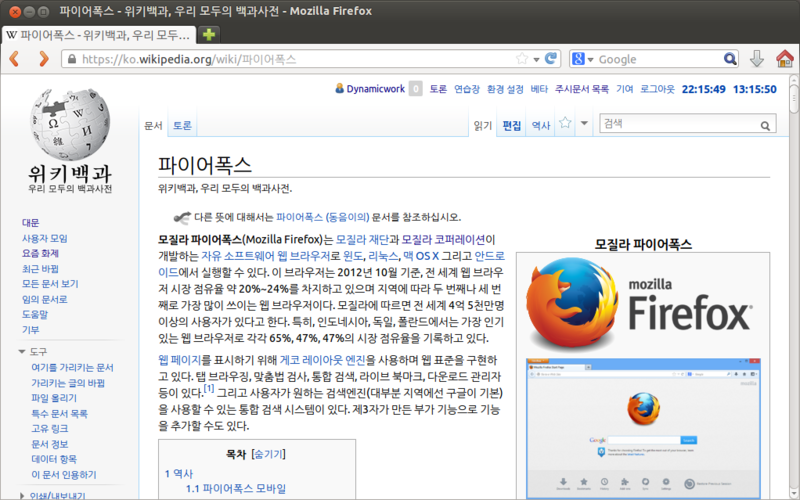Click the 22:15:49 clock
800x500 pixels.
click(x=704, y=89)
